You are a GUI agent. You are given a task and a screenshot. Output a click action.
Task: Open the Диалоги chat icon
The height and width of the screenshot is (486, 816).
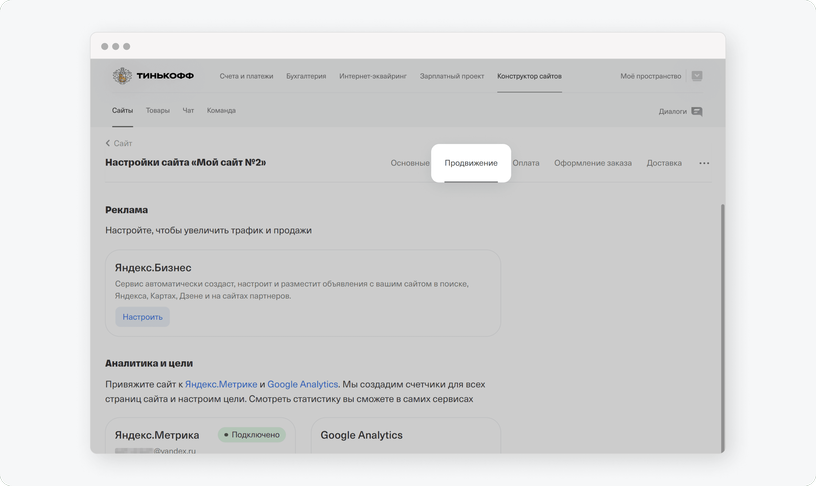(696, 111)
